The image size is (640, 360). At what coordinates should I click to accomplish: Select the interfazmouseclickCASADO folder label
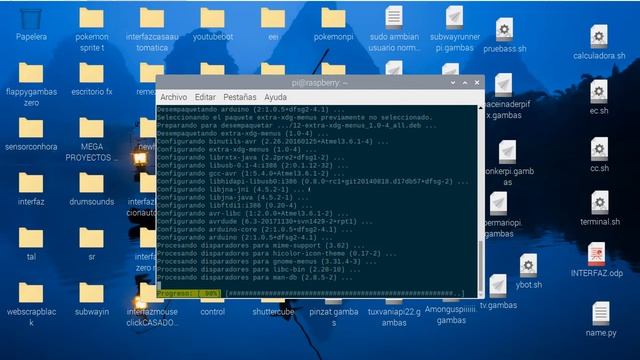click(152, 317)
